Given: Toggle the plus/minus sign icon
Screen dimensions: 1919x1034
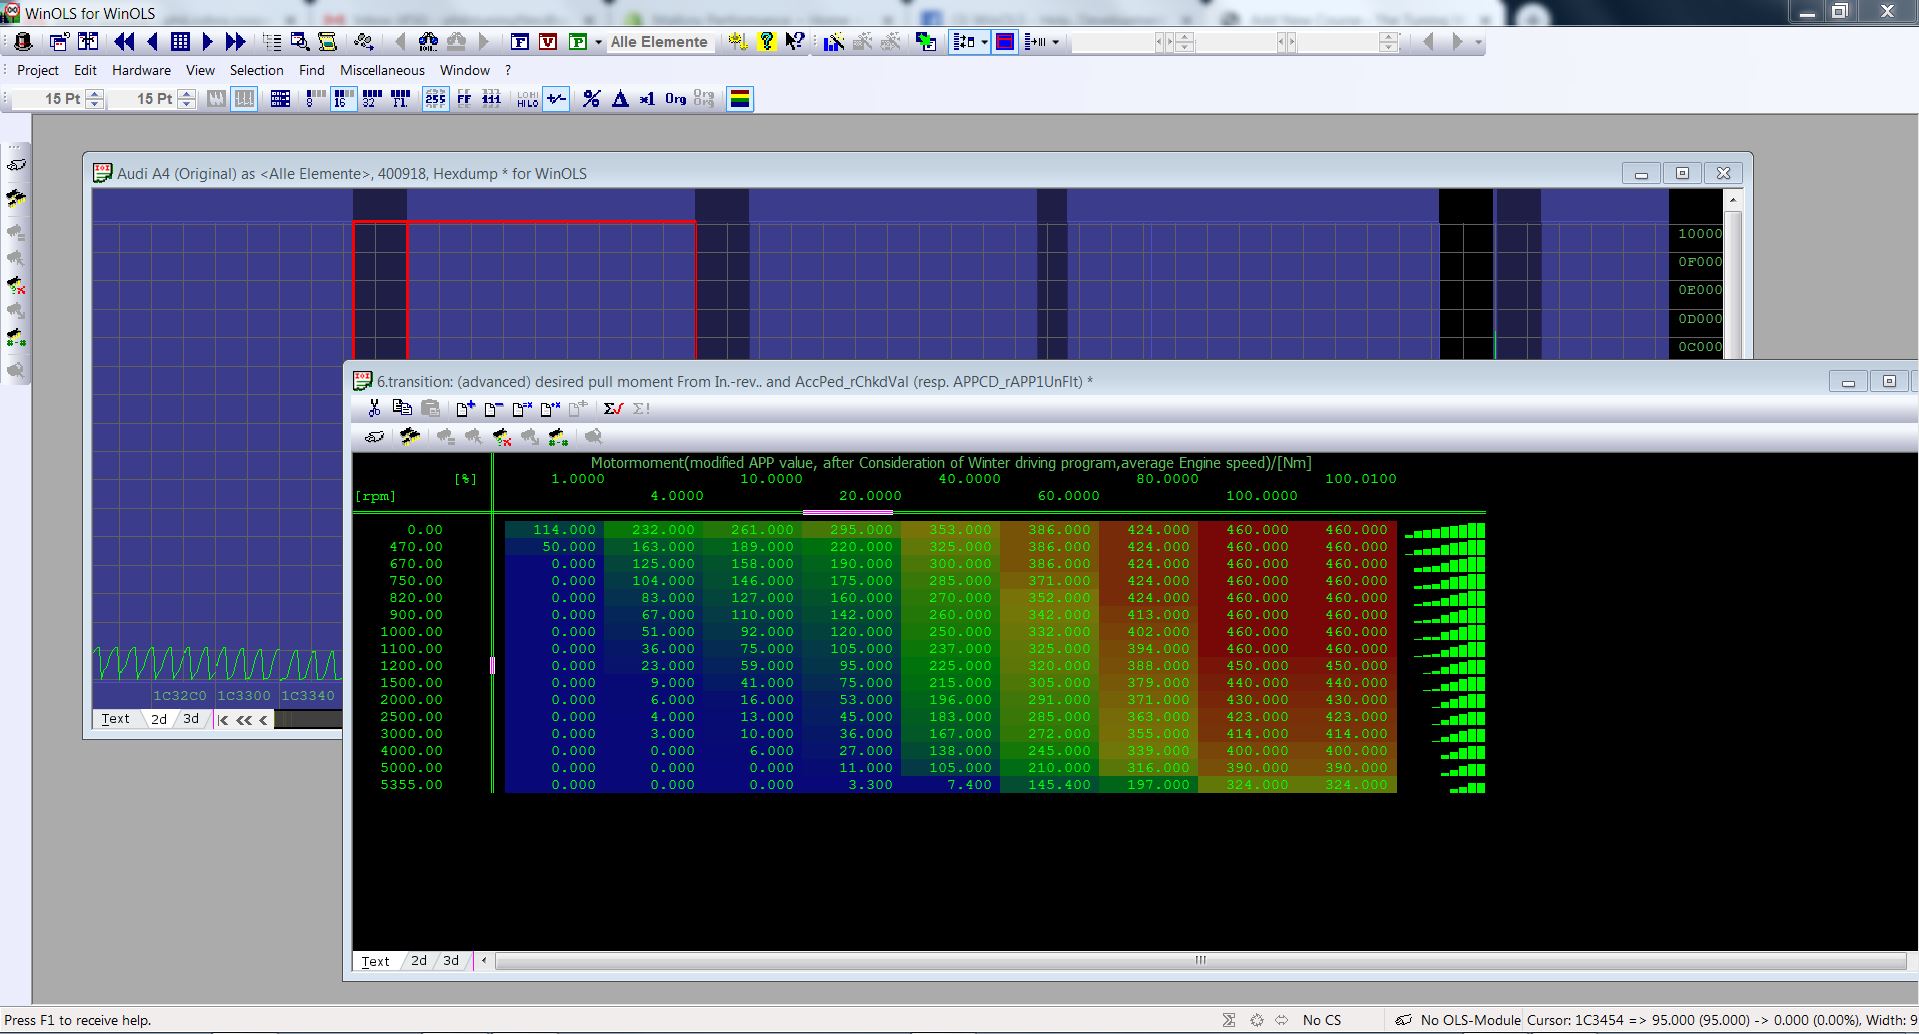Looking at the screenshot, I should [556, 99].
